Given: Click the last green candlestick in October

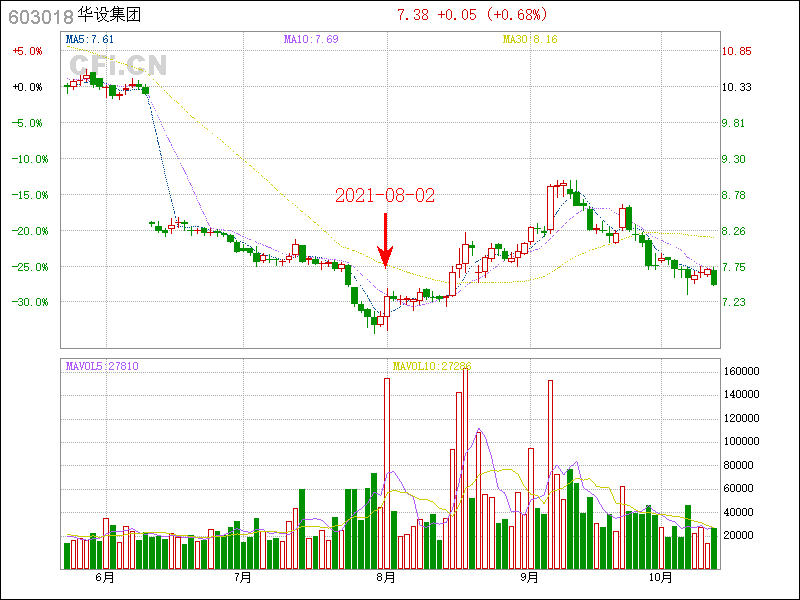Looking at the screenshot, I should point(714,277).
